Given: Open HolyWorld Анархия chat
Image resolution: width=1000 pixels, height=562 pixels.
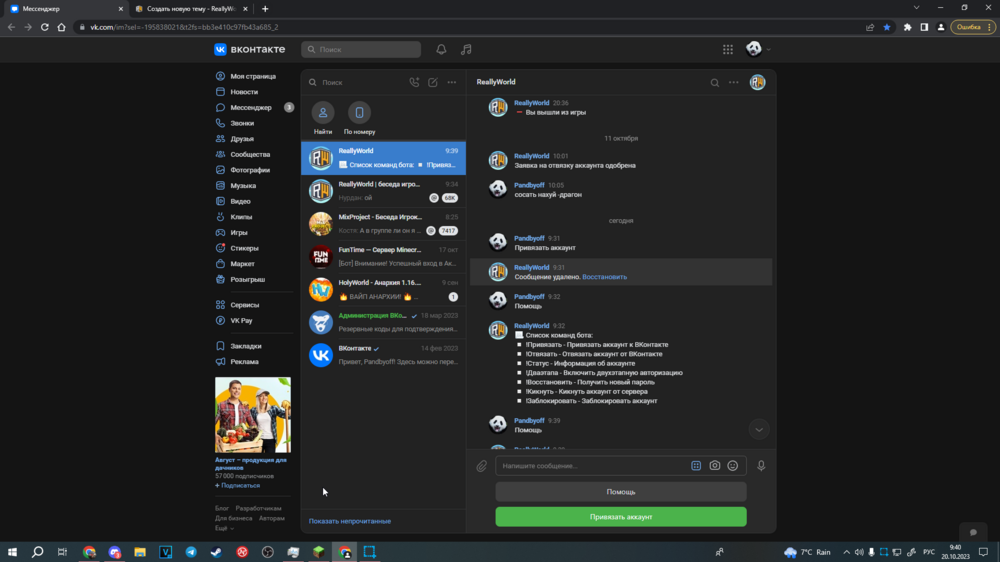Looking at the screenshot, I should (383, 290).
